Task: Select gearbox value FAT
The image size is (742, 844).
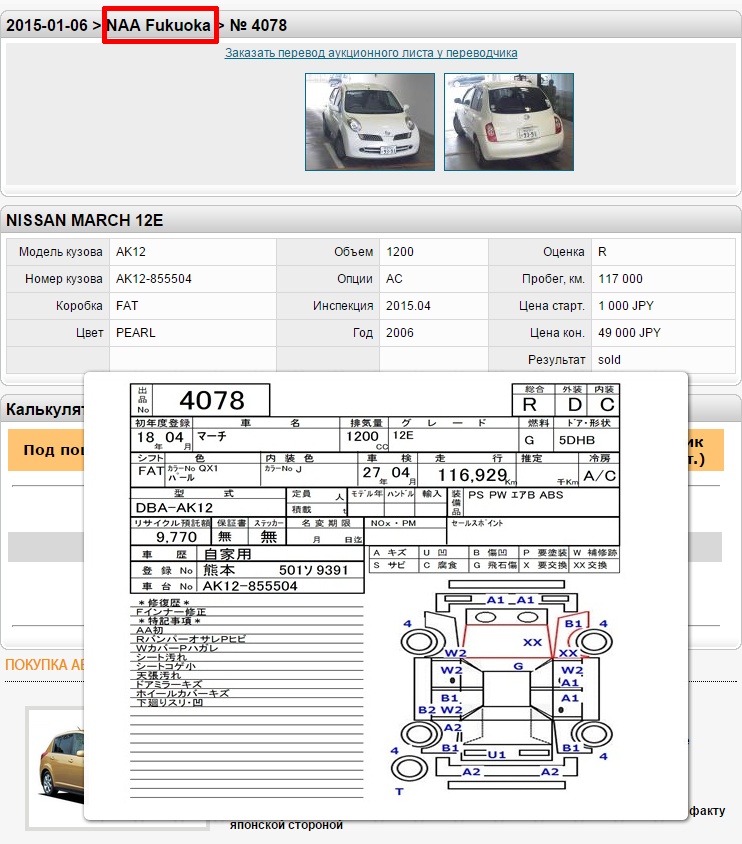Action: 127,306
